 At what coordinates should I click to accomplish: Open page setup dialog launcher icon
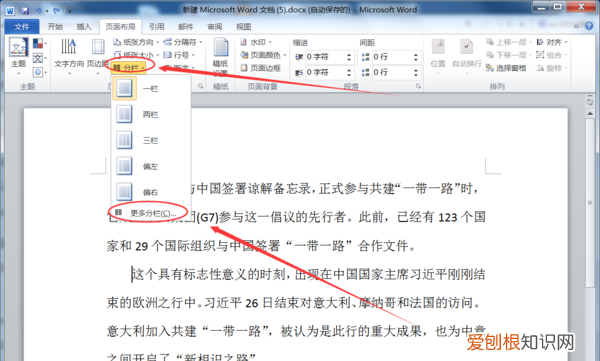pos(200,87)
